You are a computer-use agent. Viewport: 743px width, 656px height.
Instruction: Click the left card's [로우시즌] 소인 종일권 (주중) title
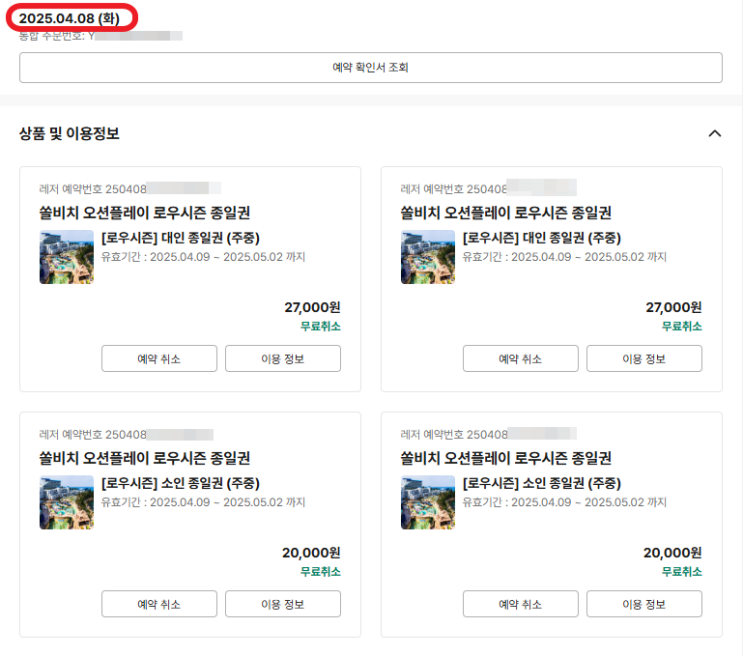pyautogui.click(x=181, y=483)
